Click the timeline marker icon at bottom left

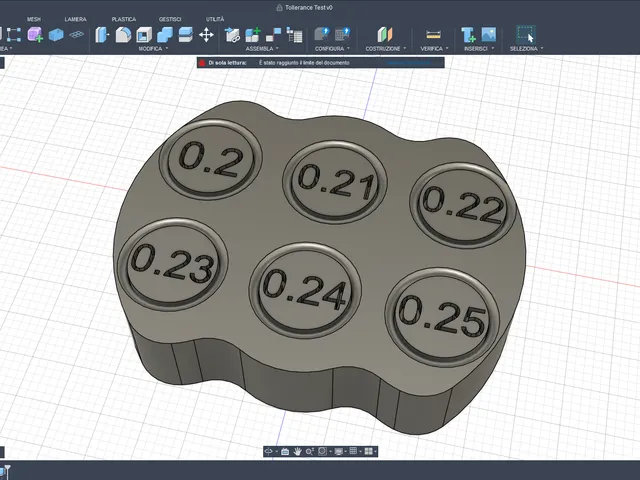[6, 472]
